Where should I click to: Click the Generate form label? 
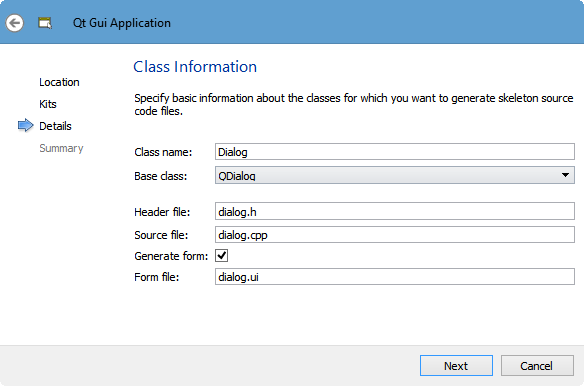tap(171, 256)
